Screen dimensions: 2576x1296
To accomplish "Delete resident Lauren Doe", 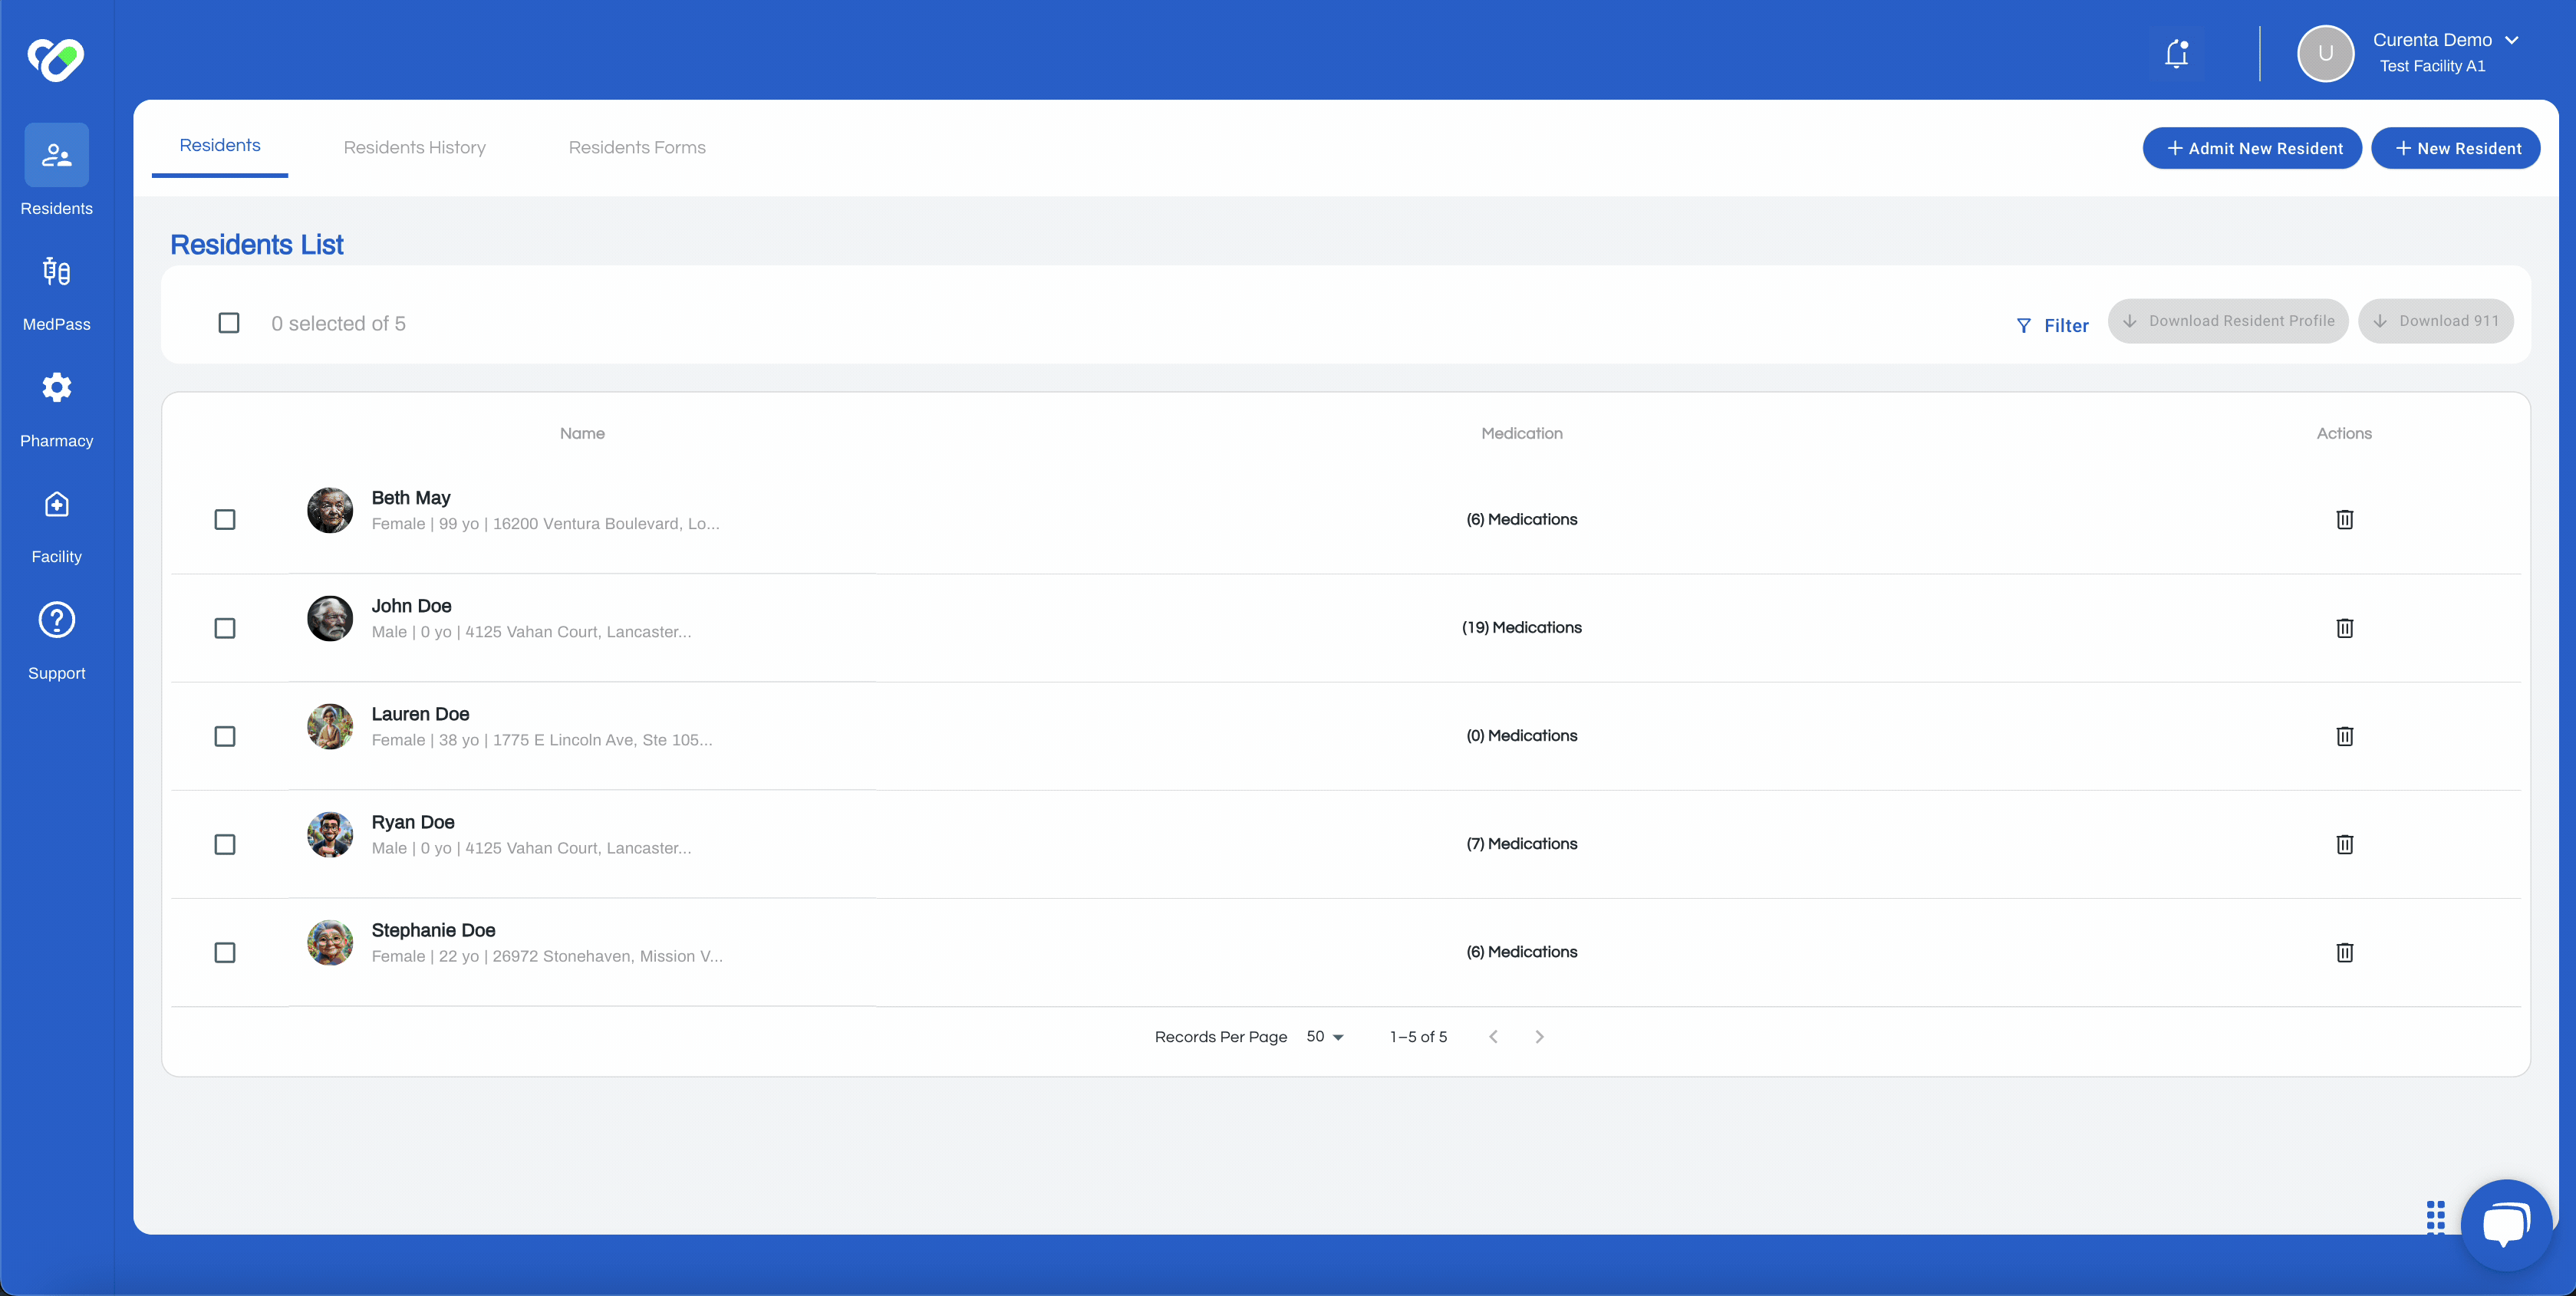I will click(2344, 736).
